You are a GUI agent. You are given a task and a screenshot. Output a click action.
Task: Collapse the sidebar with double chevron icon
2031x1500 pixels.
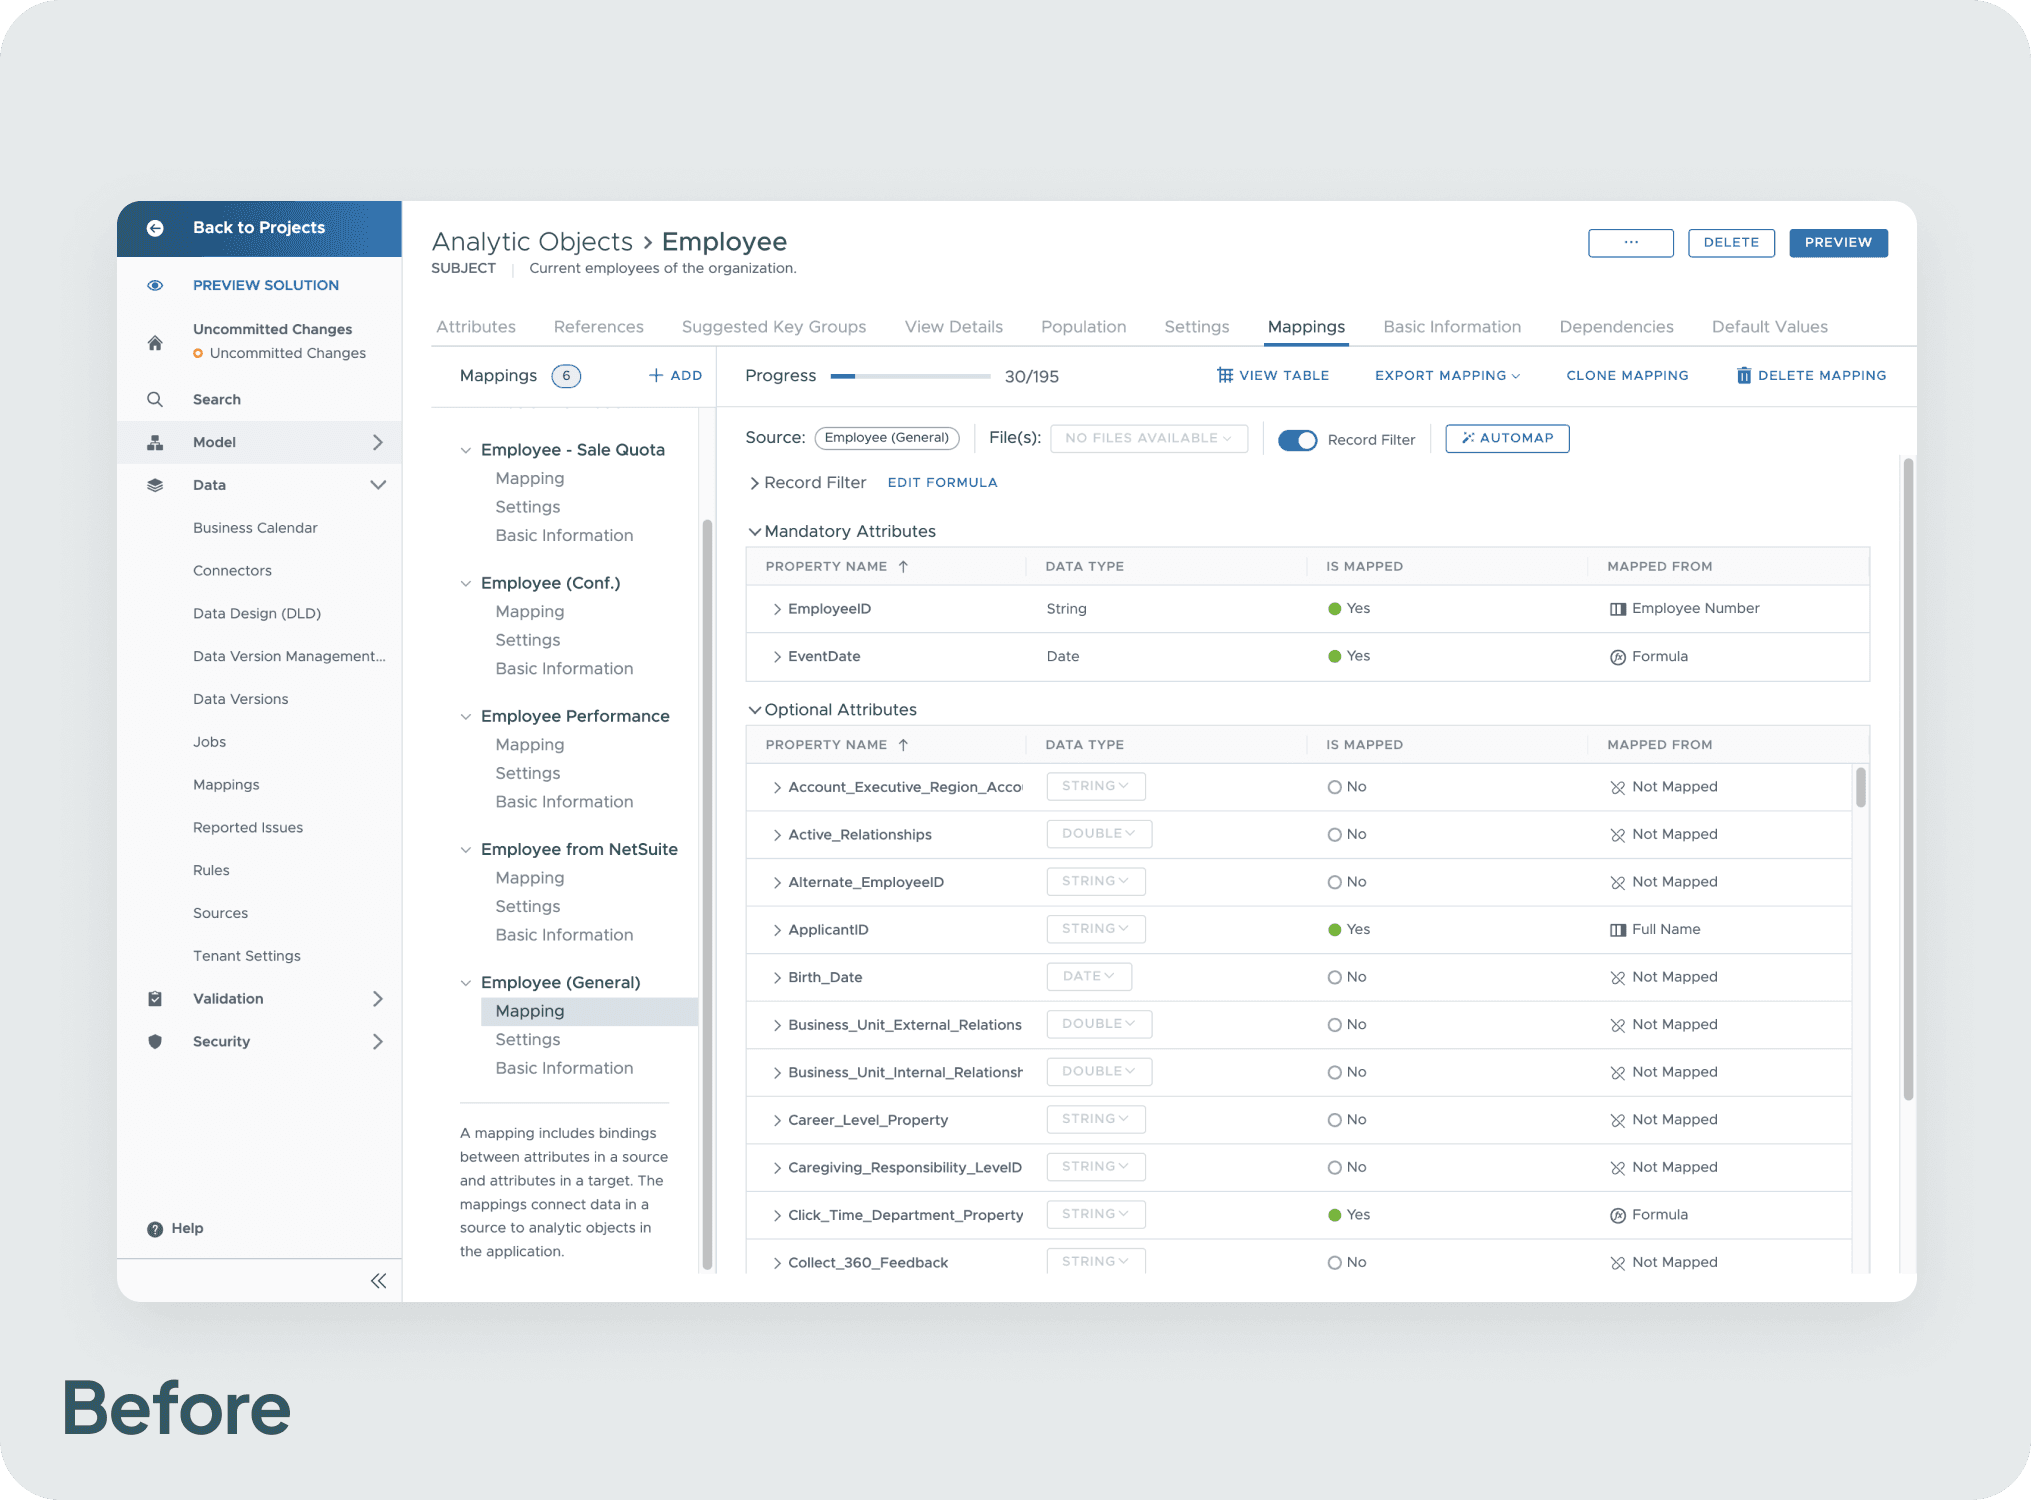click(x=378, y=1281)
